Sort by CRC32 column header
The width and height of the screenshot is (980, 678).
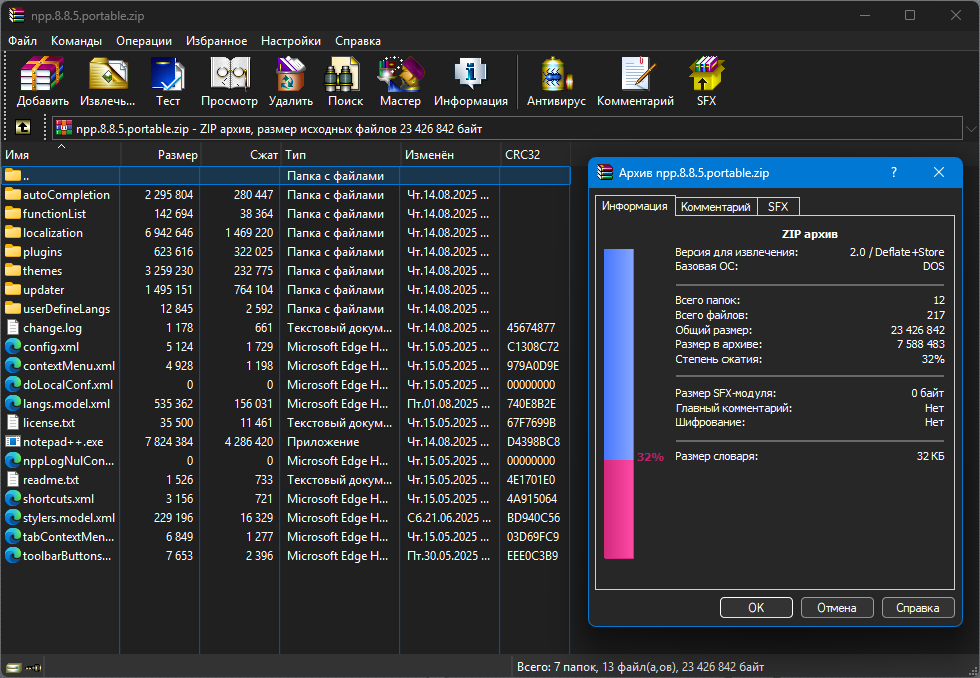[535, 154]
